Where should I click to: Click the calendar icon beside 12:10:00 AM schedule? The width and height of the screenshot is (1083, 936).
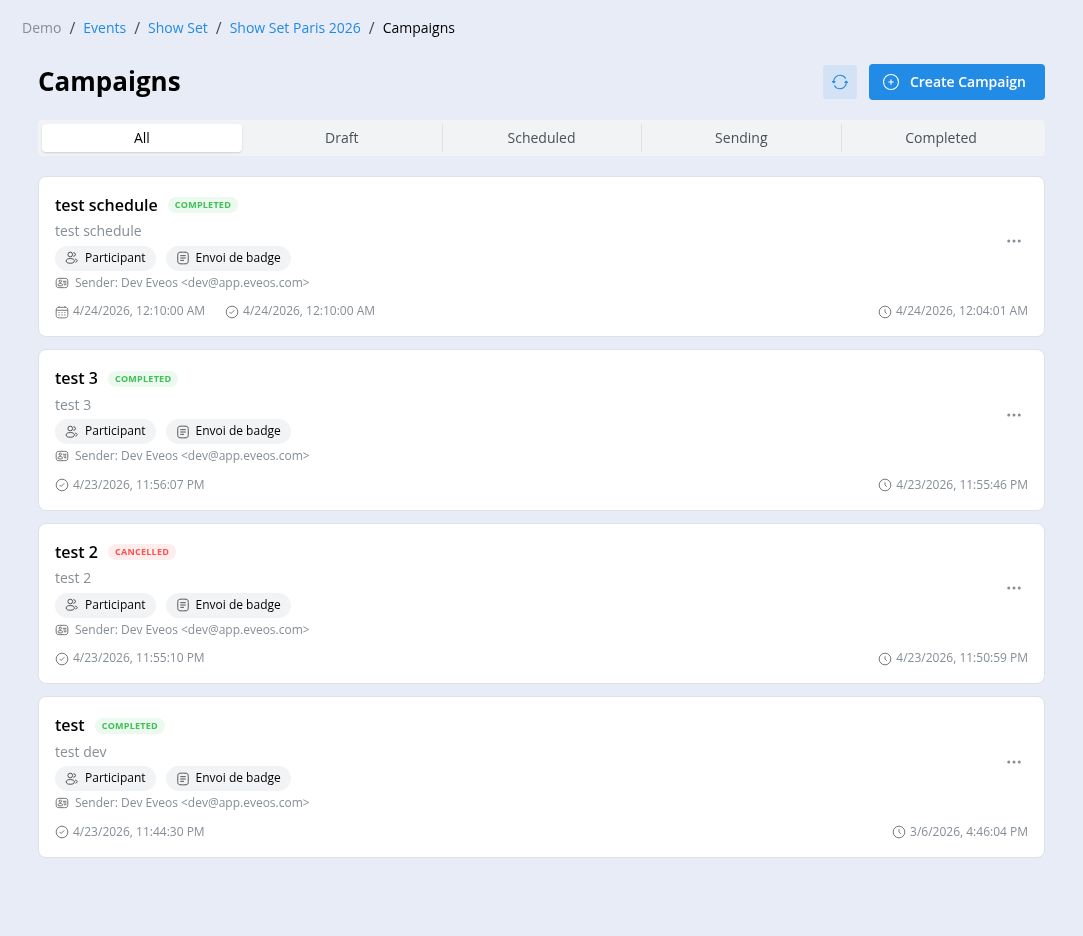click(62, 312)
